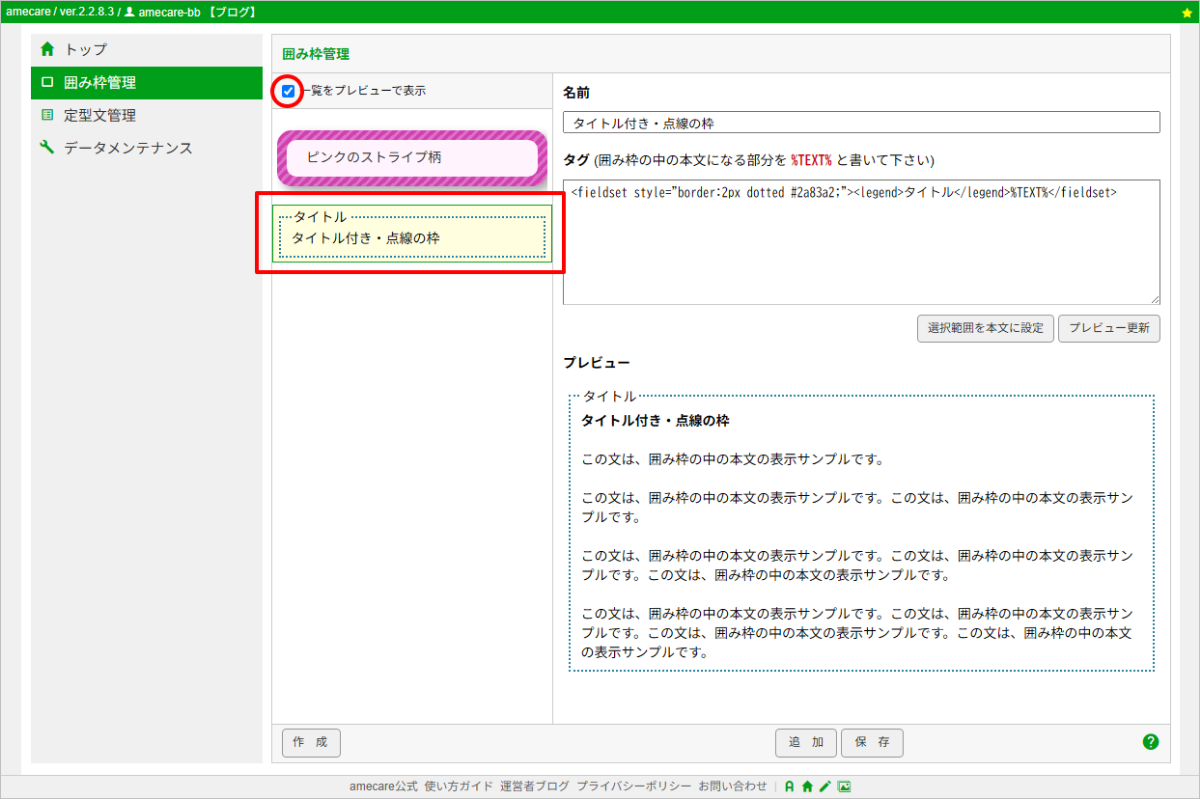Open トップ in the sidebar menu
The width and height of the screenshot is (1200, 799).
pyautogui.click(x=85, y=49)
